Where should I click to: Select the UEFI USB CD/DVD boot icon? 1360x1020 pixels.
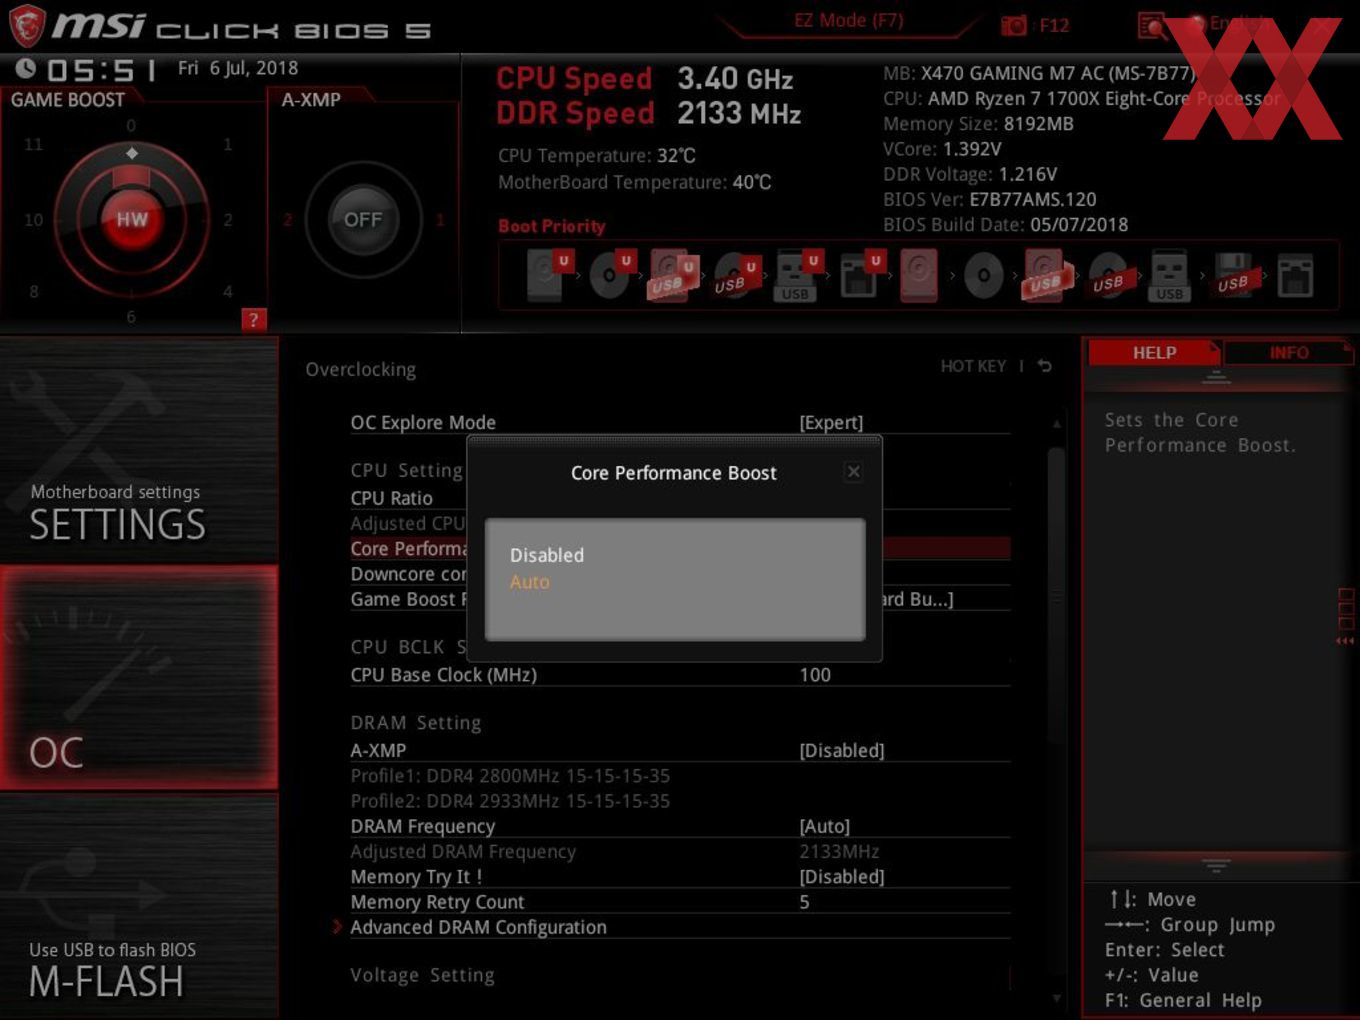(736, 275)
